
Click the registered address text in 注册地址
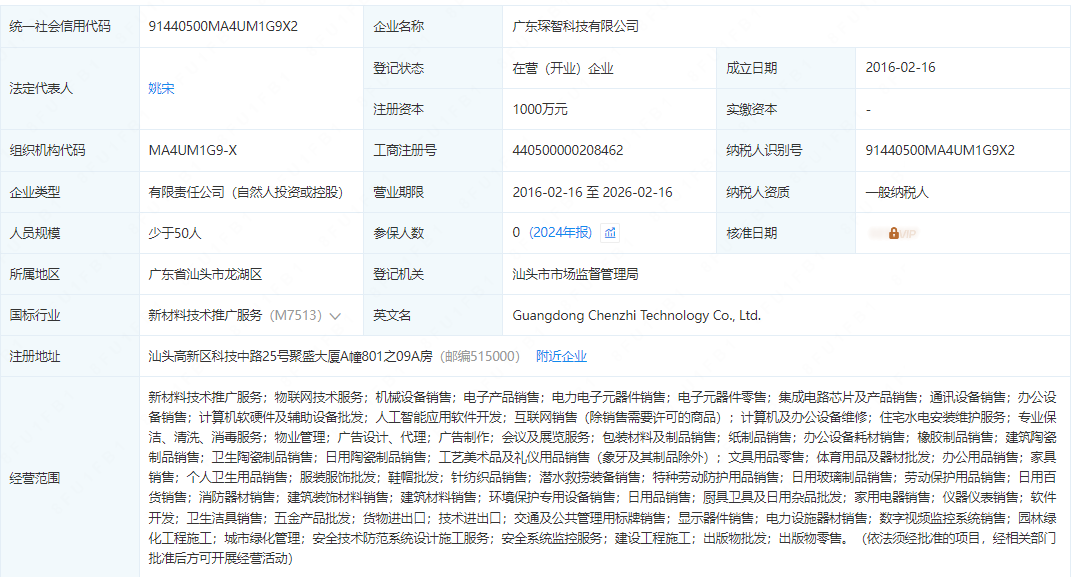tap(290, 356)
